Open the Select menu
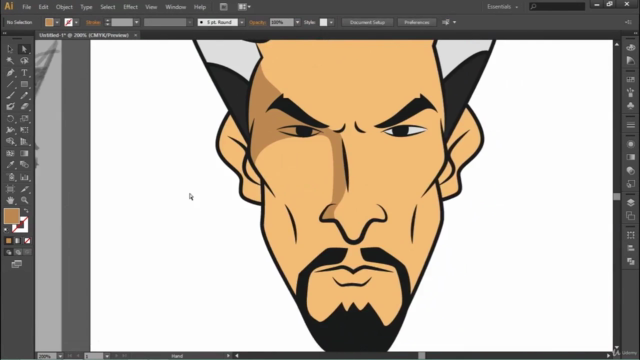 point(108,7)
